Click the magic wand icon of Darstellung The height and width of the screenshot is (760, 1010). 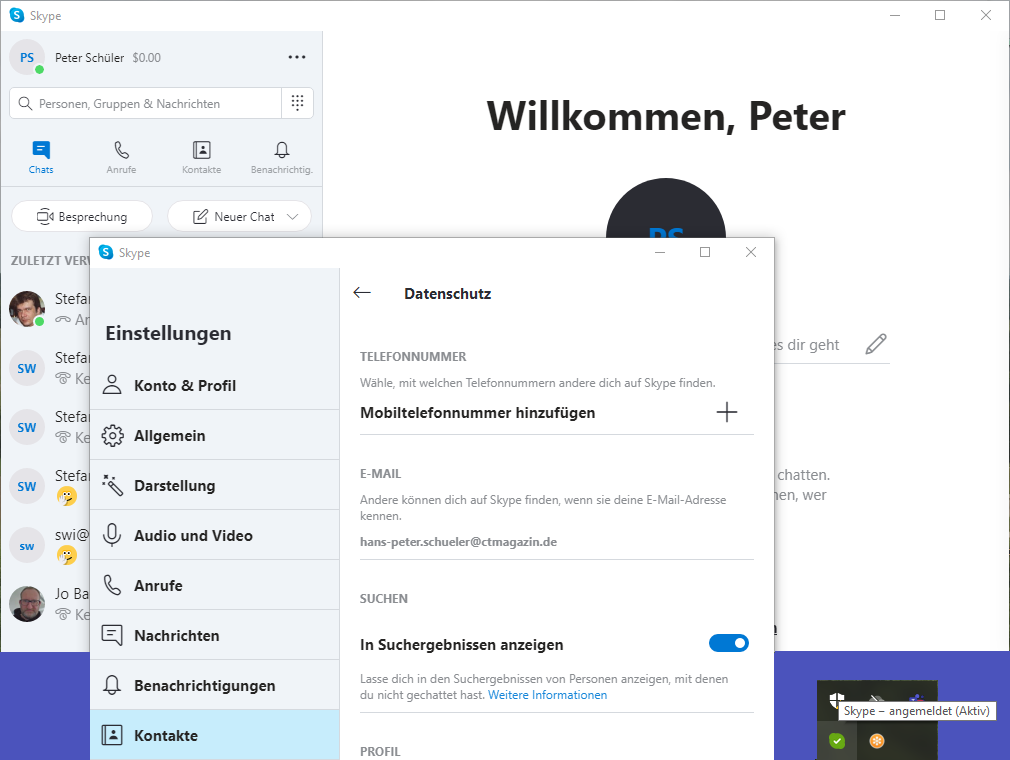click(x=112, y=485)
